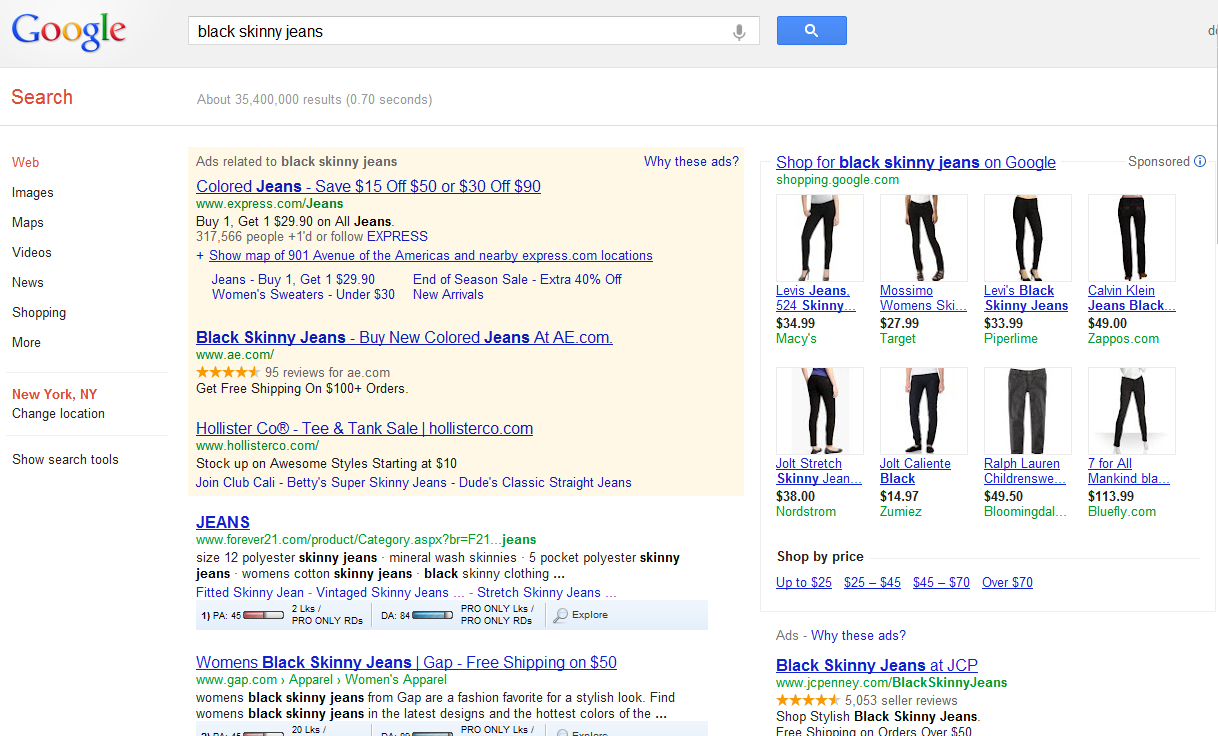This screenshot has width=1218, height=736.
Task: Open Ralph Lauren Childrenswear product image
Action: pyautogui.click(x=1028, y=411)
